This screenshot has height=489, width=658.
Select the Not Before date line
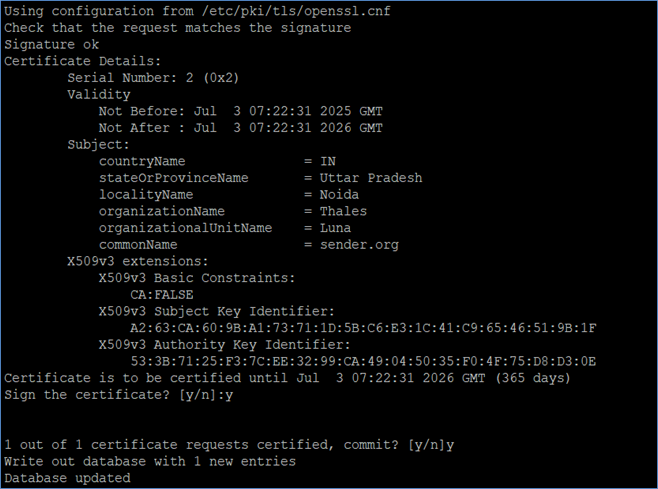pos(240,111)
